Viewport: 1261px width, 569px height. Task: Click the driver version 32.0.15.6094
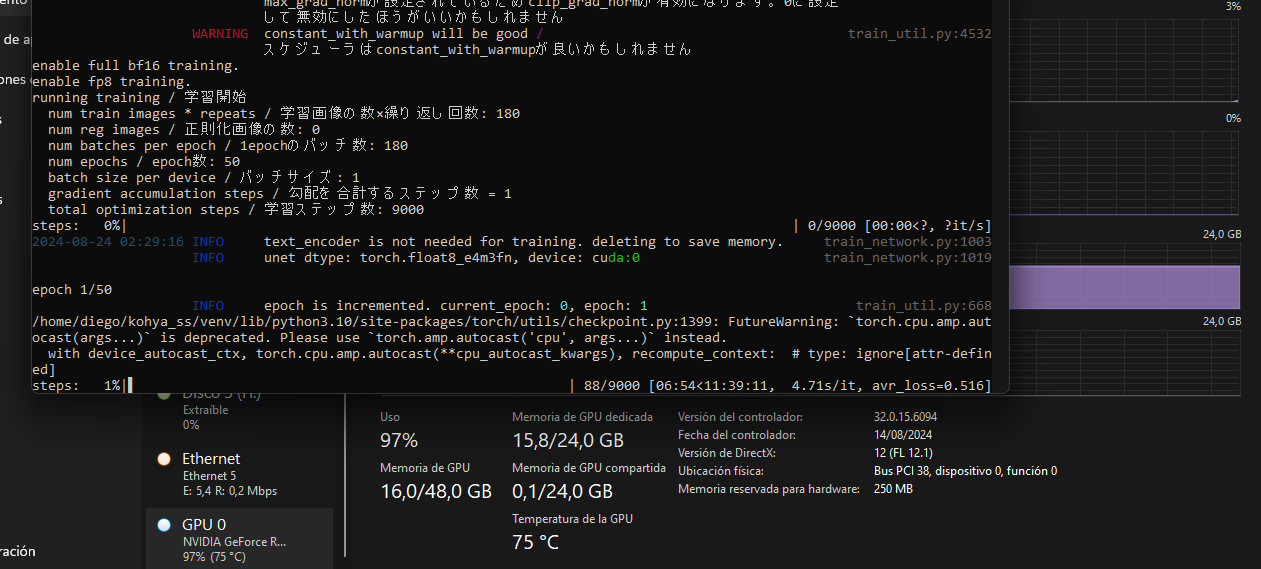(905, 417)
